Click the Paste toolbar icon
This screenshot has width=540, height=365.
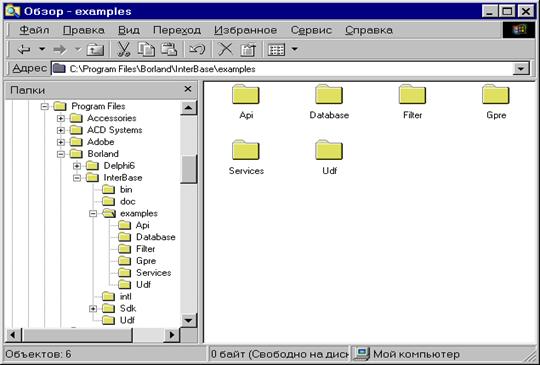pyautogui.click(x=169, y=49)
